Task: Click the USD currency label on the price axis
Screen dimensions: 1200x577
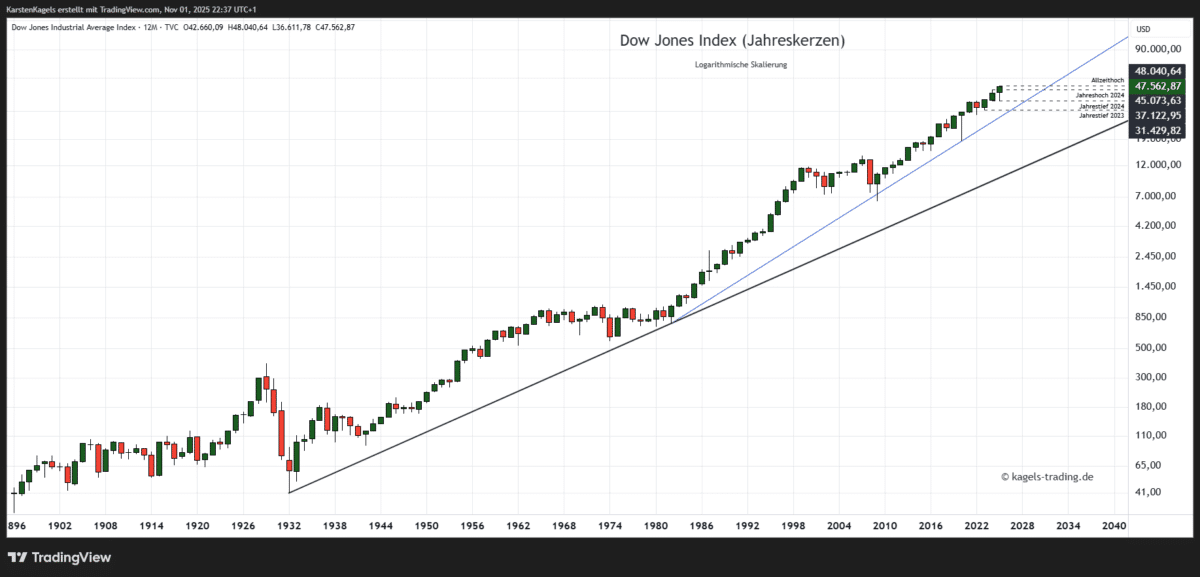Action: click(1142, 29)
